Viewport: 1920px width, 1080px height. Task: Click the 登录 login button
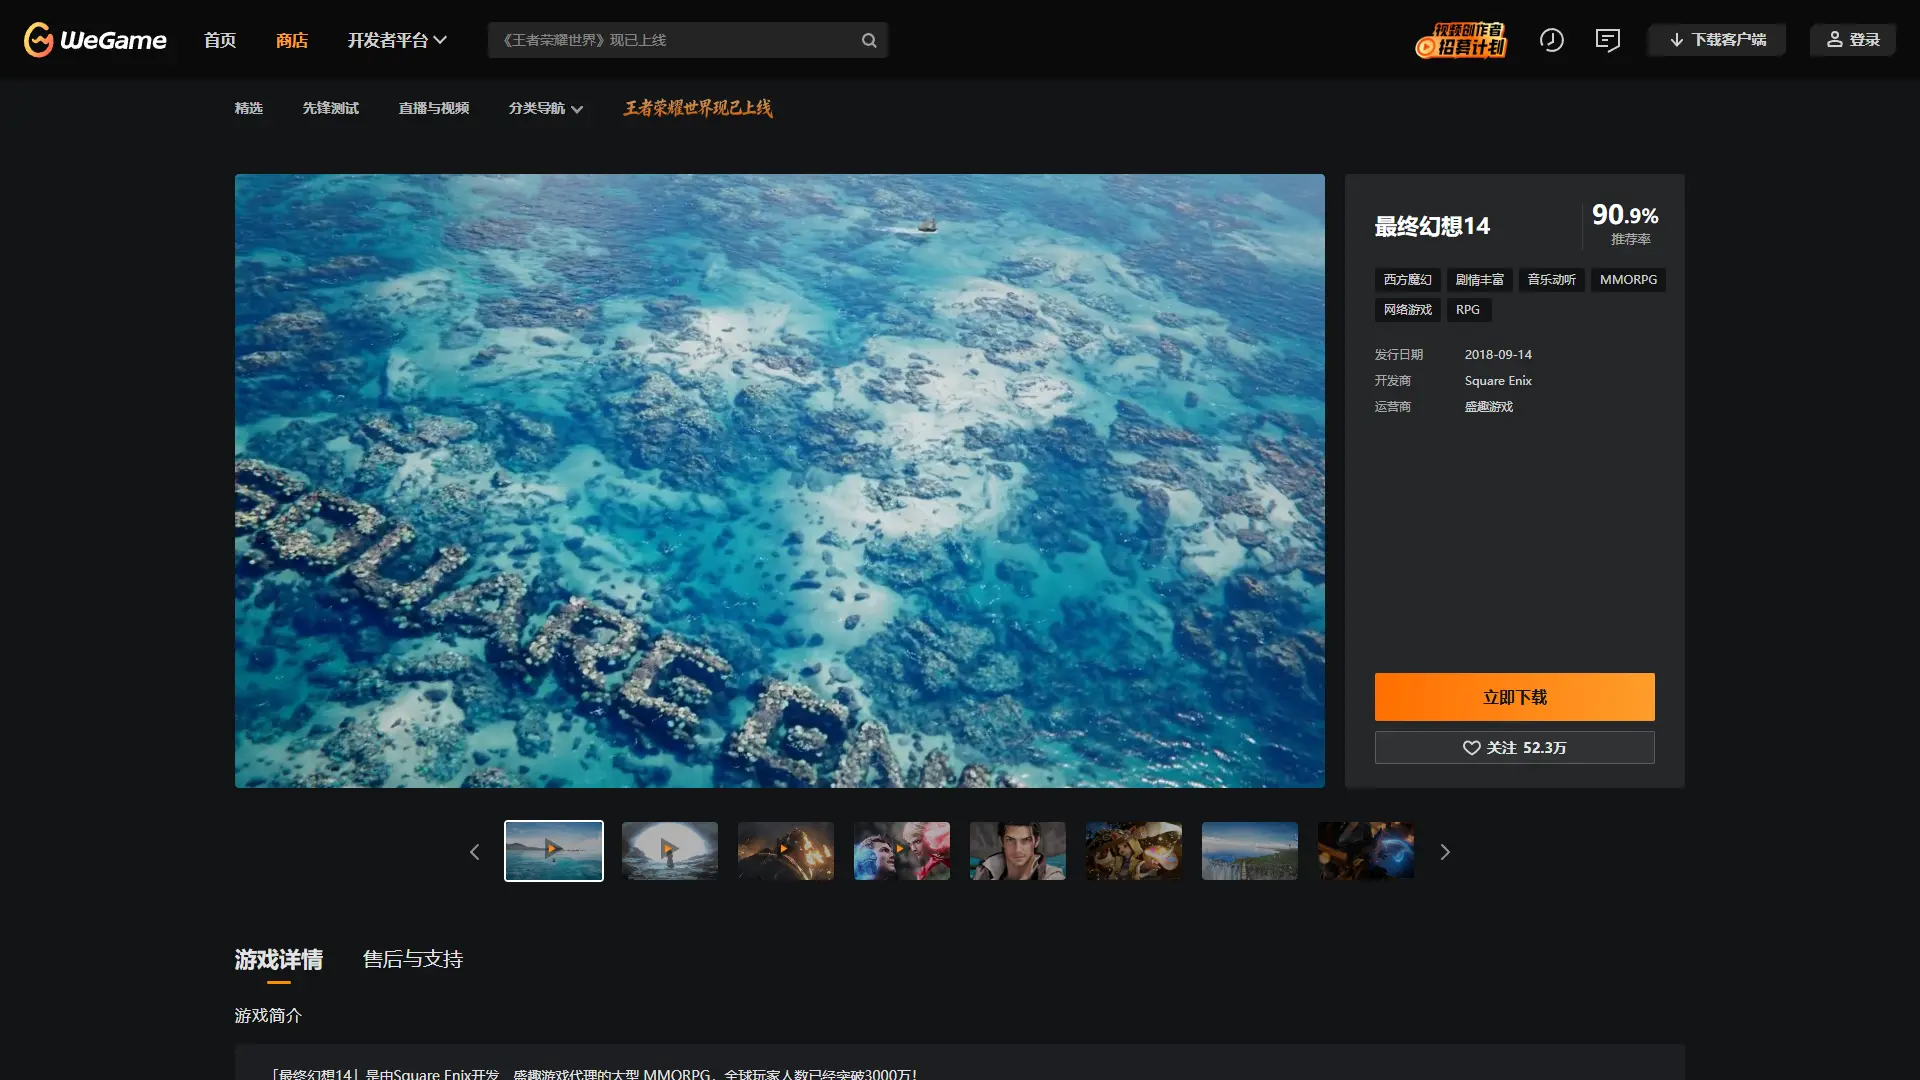pos(1853,40)
